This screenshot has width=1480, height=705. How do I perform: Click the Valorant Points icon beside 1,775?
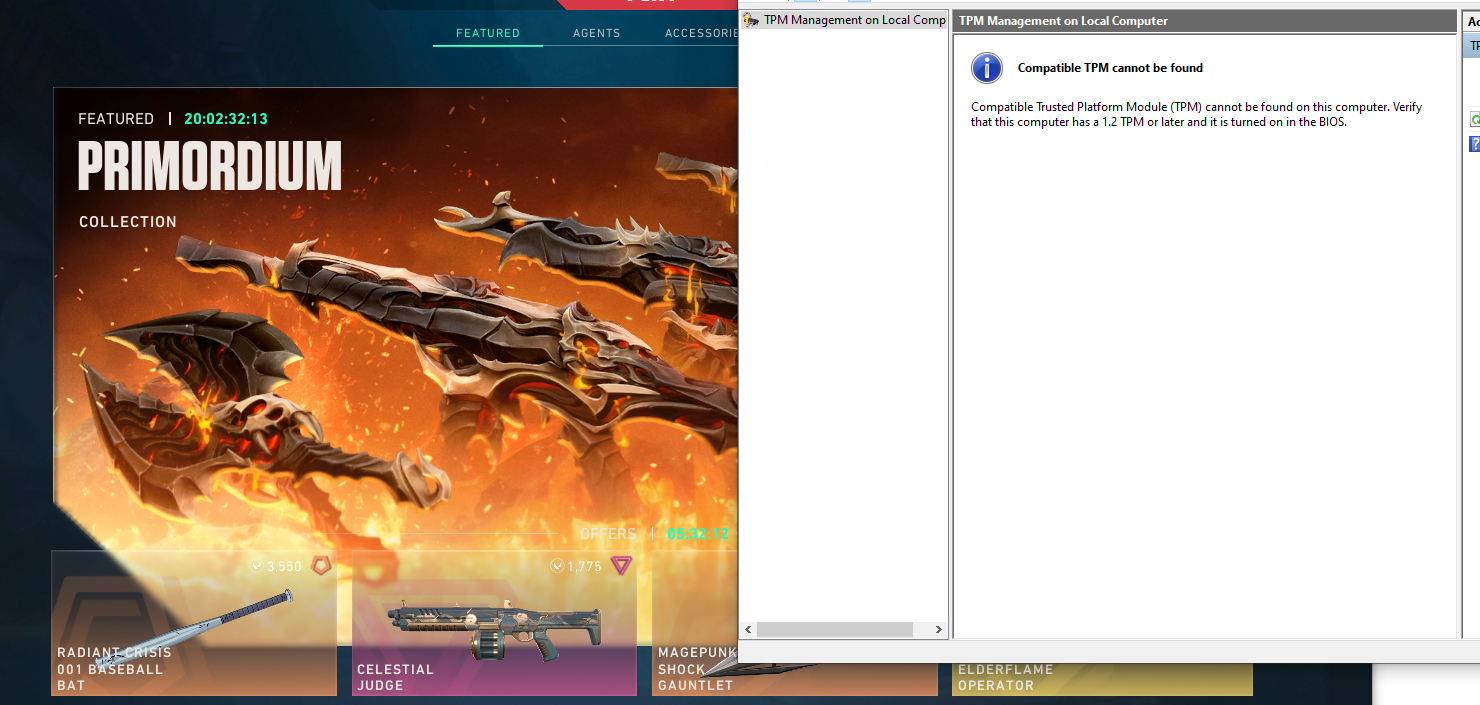pos(557,566)
